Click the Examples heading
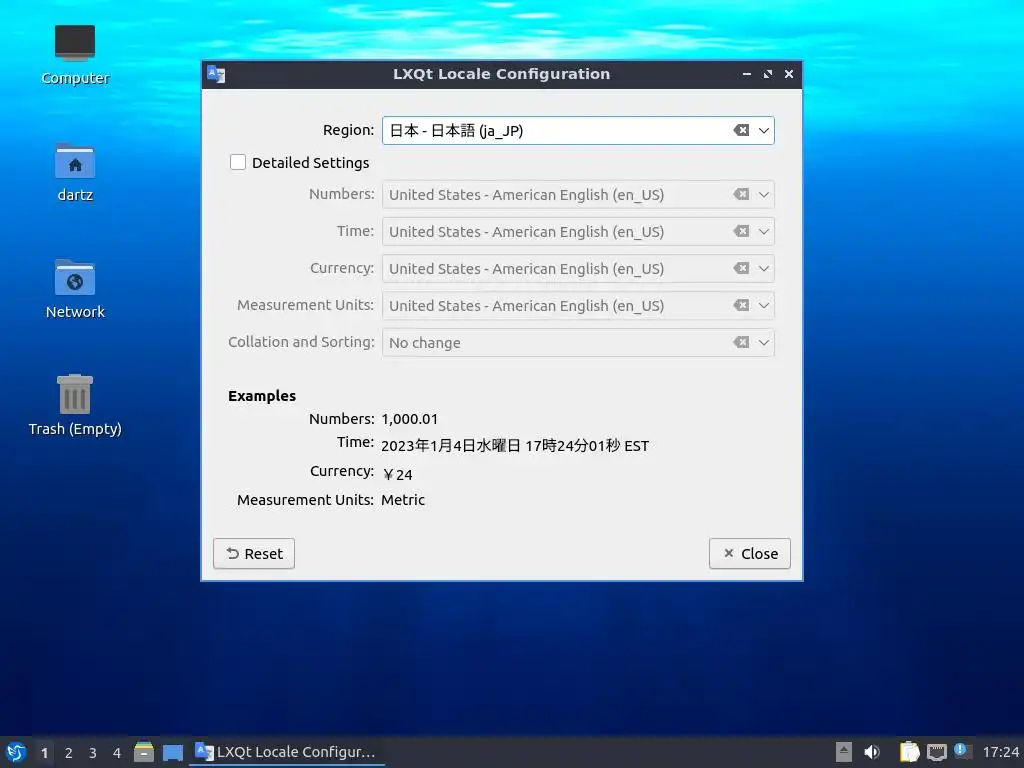Image resolution: width=1024 pixels, height=768 pixels. [x=262, y=396]
